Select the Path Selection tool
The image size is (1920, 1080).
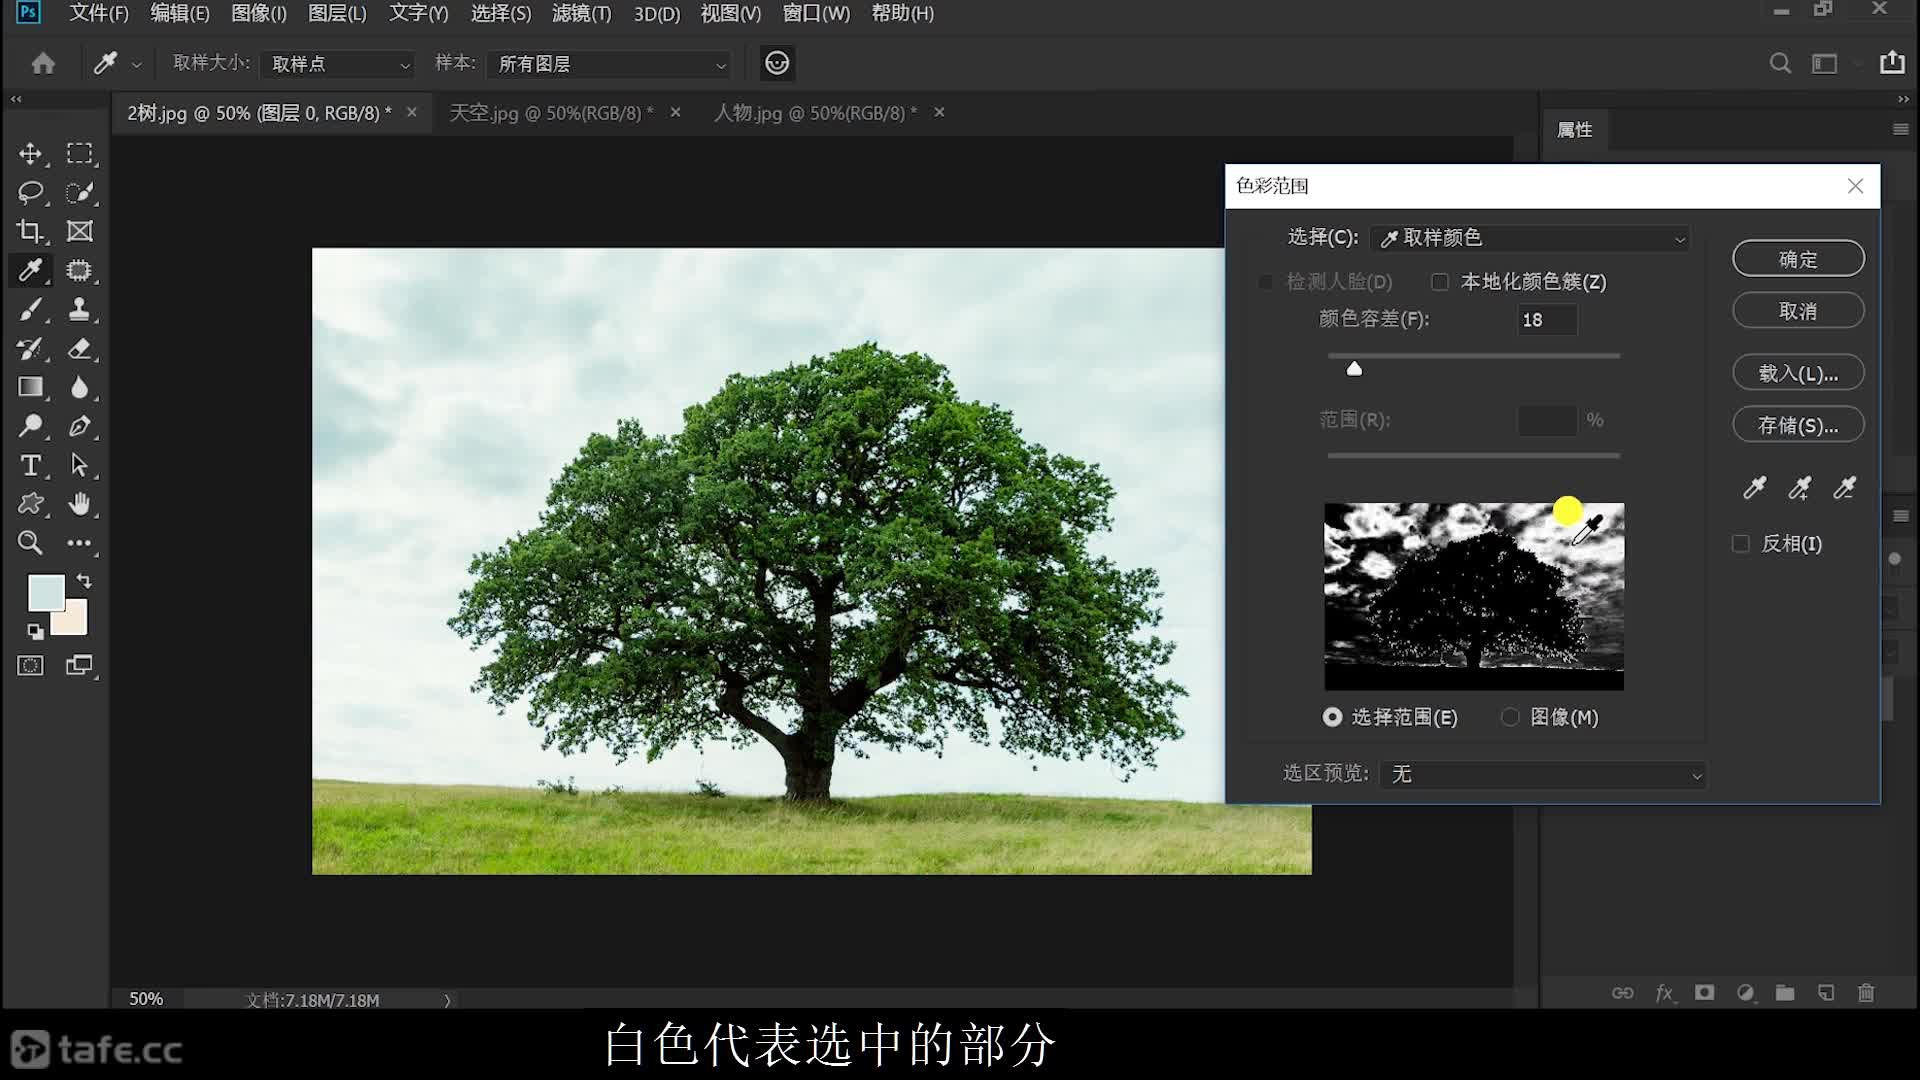(79, 465)
